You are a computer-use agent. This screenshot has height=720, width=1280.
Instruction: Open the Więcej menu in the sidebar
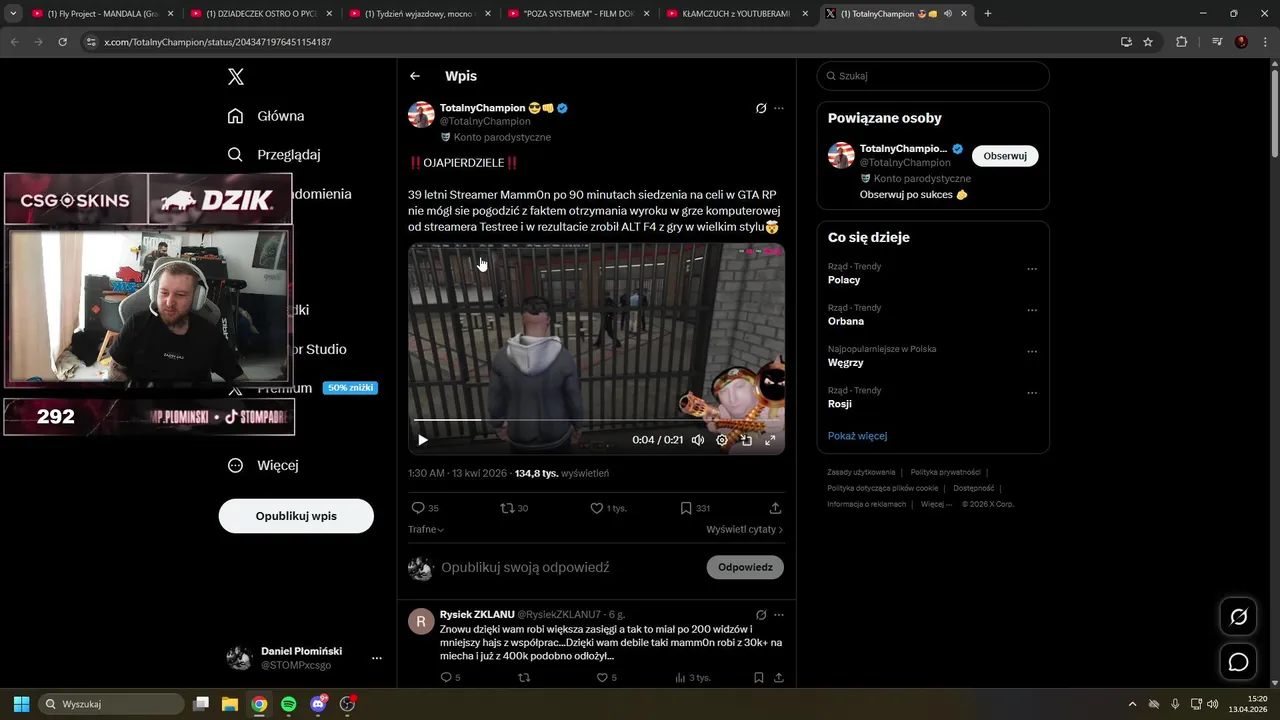click(263, 465)
